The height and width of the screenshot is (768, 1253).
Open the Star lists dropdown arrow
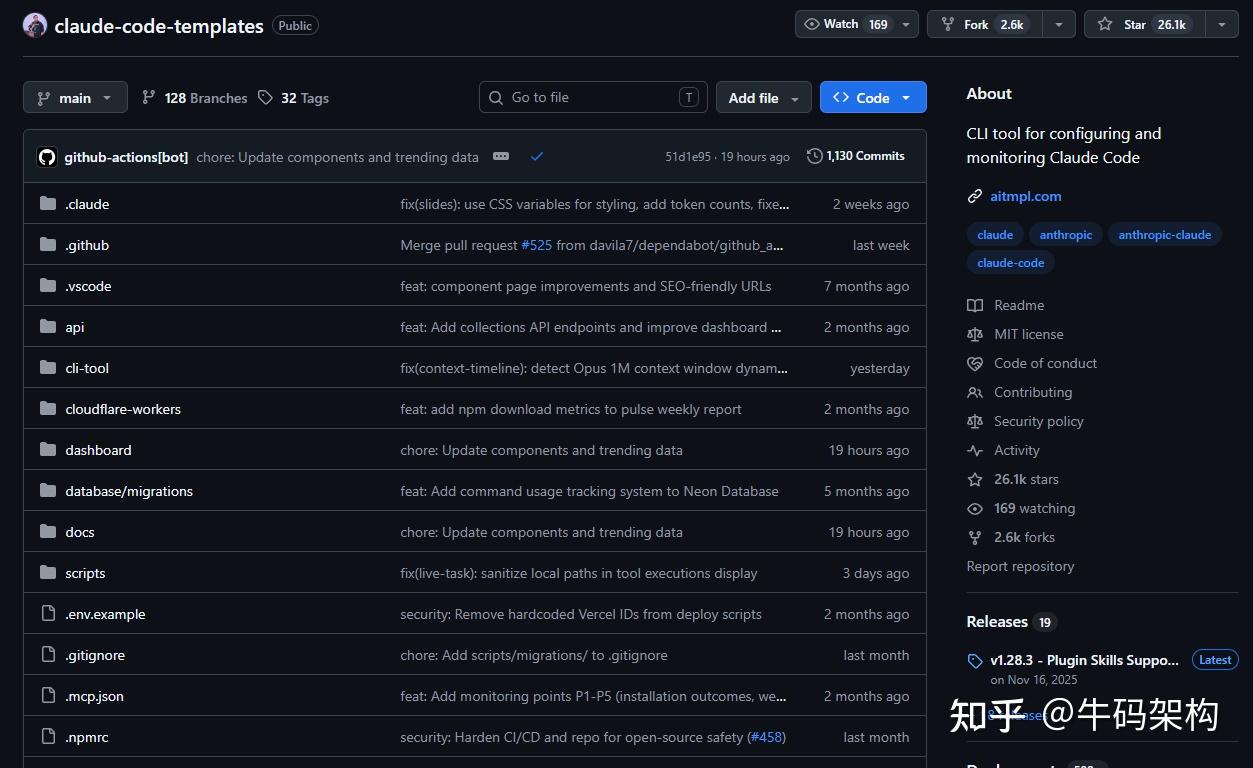click(x=1222, y=25)
